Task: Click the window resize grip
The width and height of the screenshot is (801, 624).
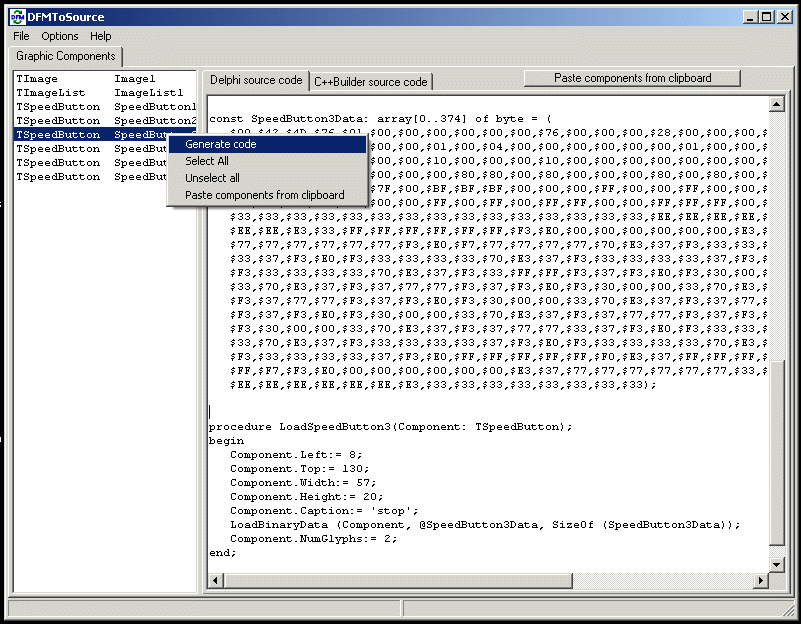Action: (x=789, y=610)
